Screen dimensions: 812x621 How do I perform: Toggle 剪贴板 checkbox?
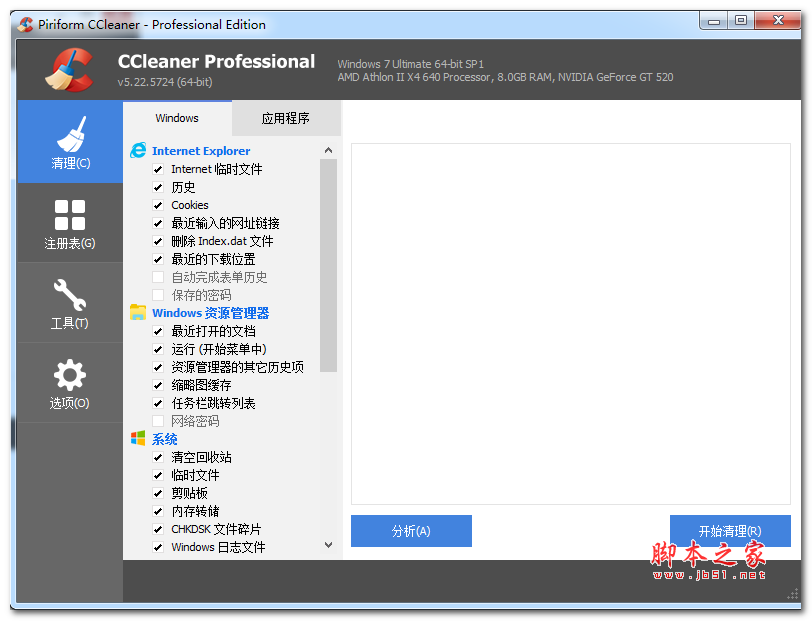click(x=158, y=493)
